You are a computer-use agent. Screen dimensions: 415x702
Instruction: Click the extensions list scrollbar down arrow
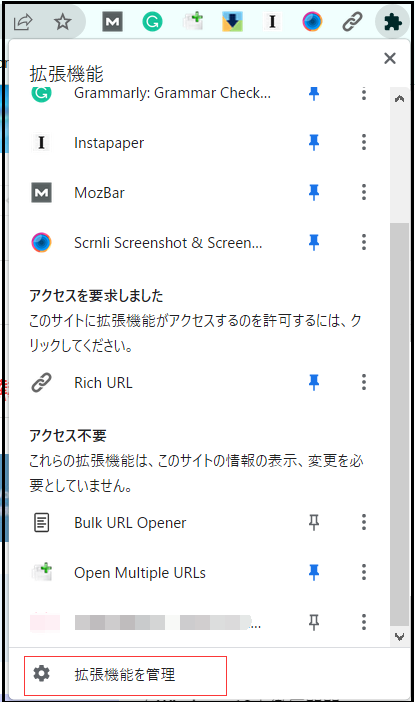click(x=399, y=636)
